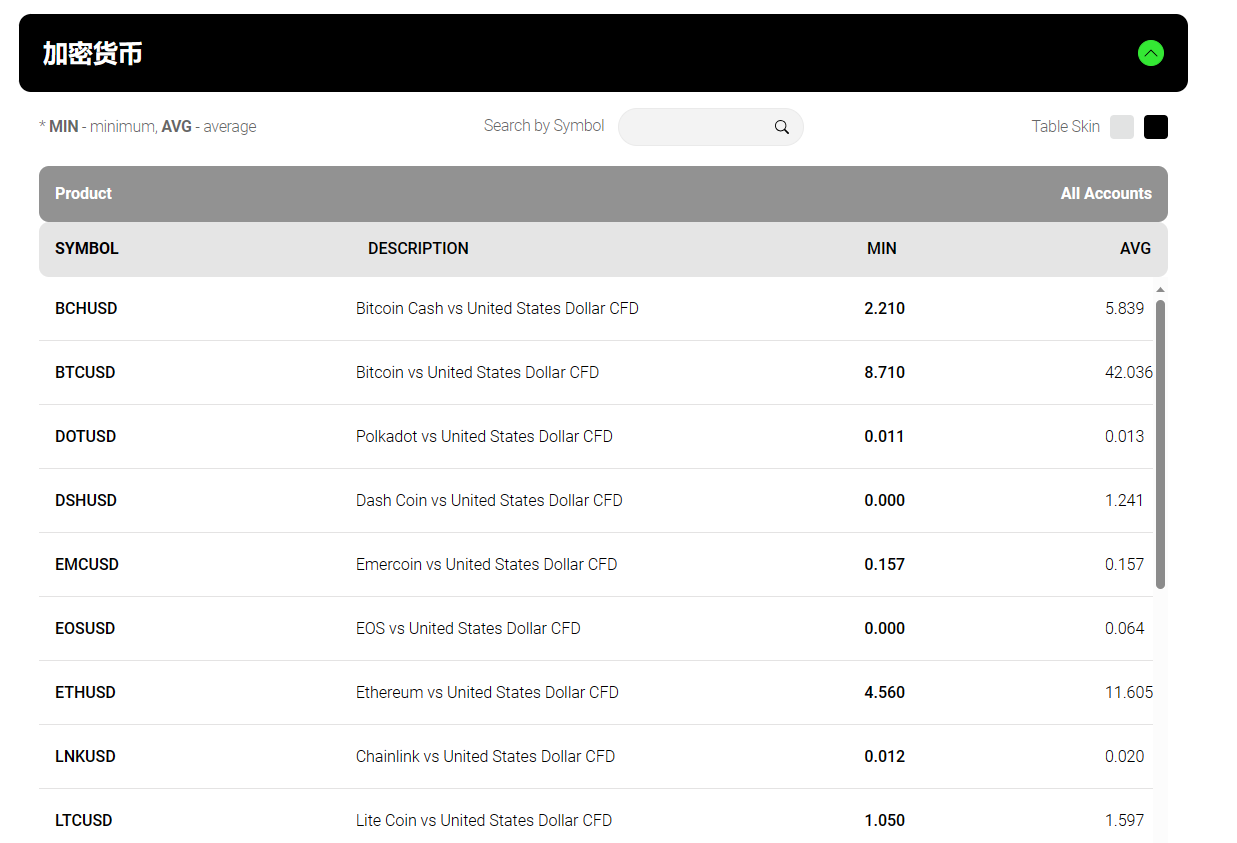Click EOSUSD average value 0.064

pos(1125,629)
